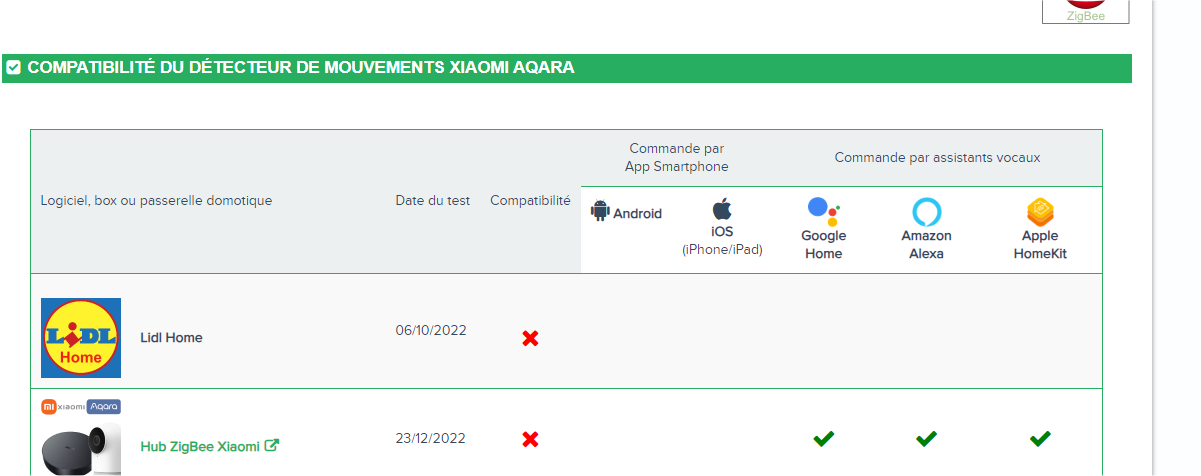Click the green check under Google Home

[x=824, y=438]
